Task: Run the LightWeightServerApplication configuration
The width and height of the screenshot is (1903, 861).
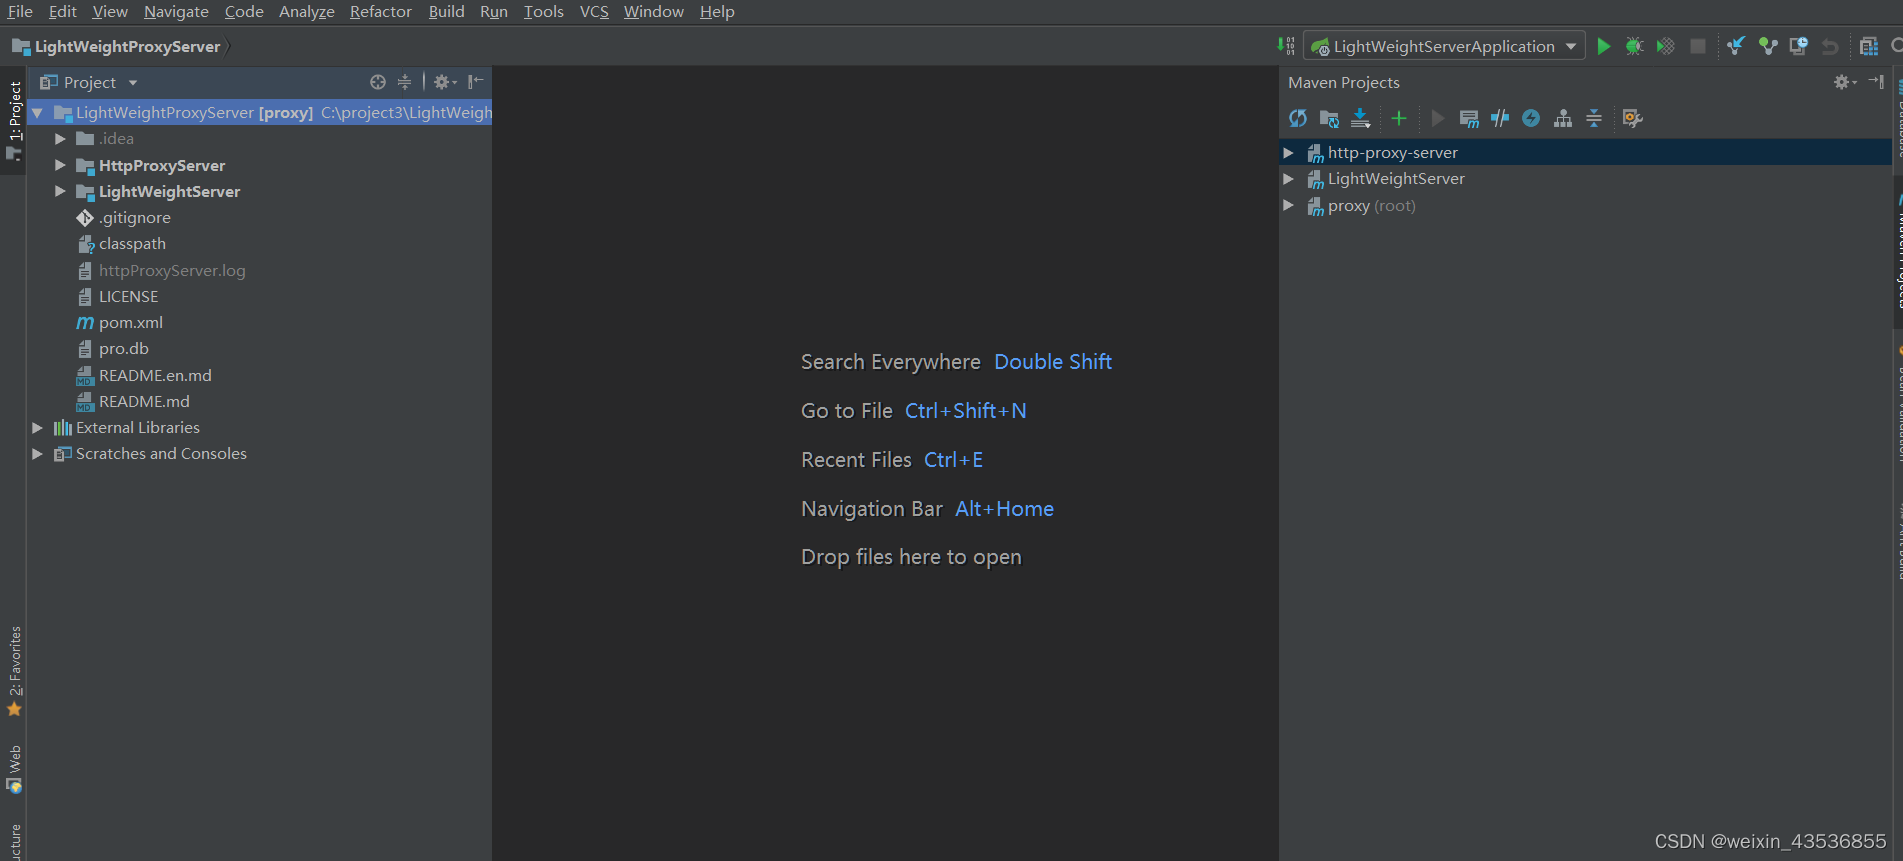Action: click(x=1604, y=46)
